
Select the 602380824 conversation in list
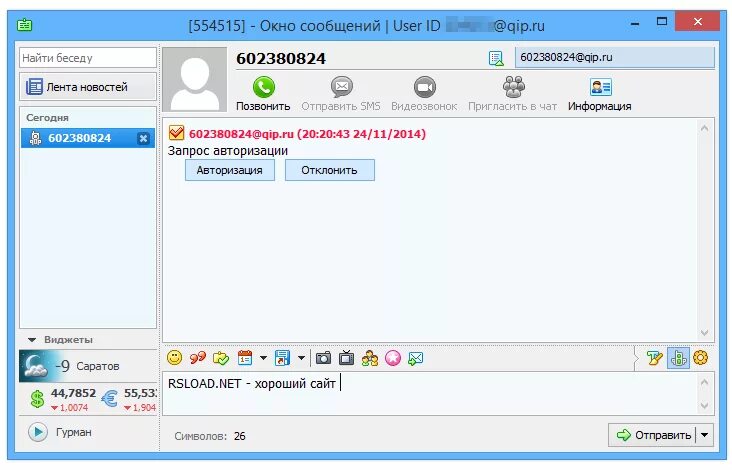pos(88,138)
